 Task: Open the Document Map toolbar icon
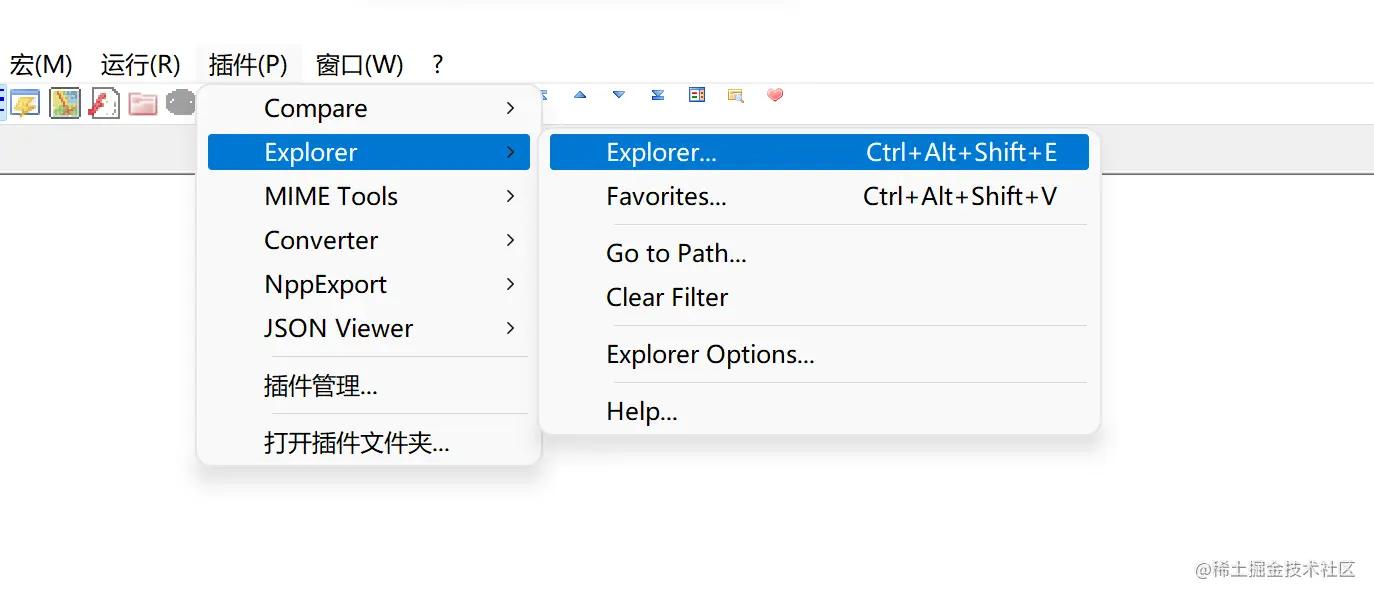65,103
